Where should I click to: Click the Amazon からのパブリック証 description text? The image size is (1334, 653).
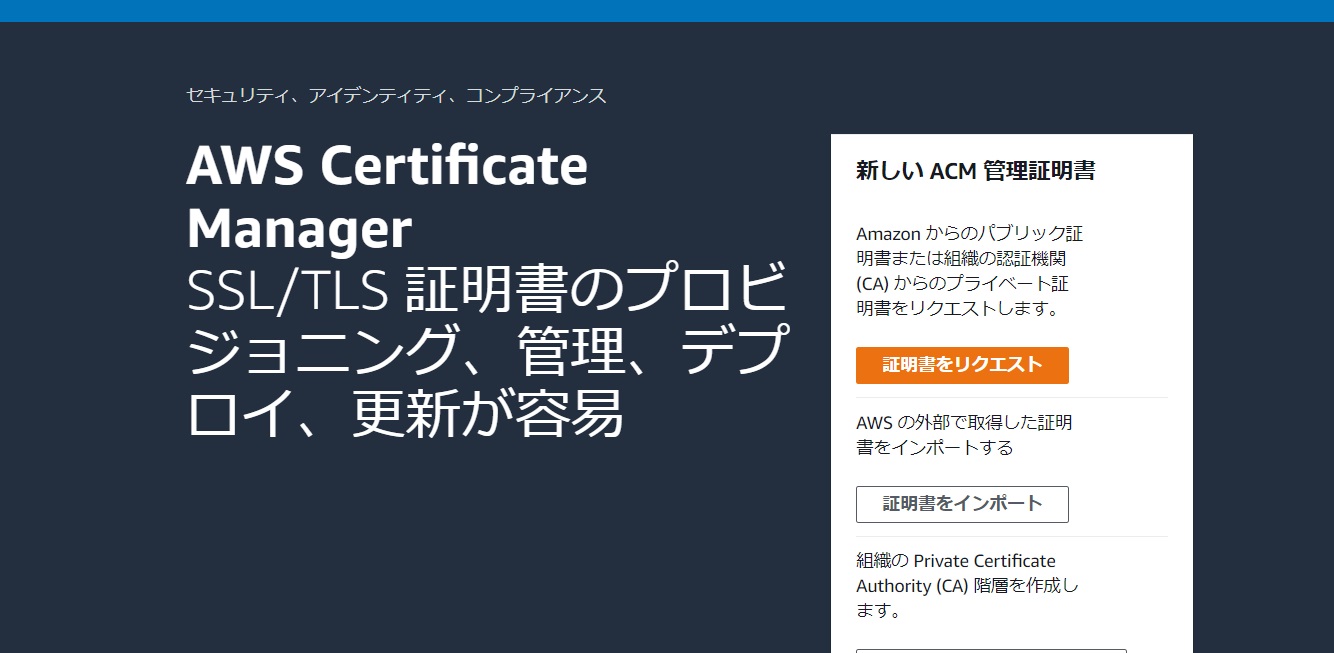(969, 234)
